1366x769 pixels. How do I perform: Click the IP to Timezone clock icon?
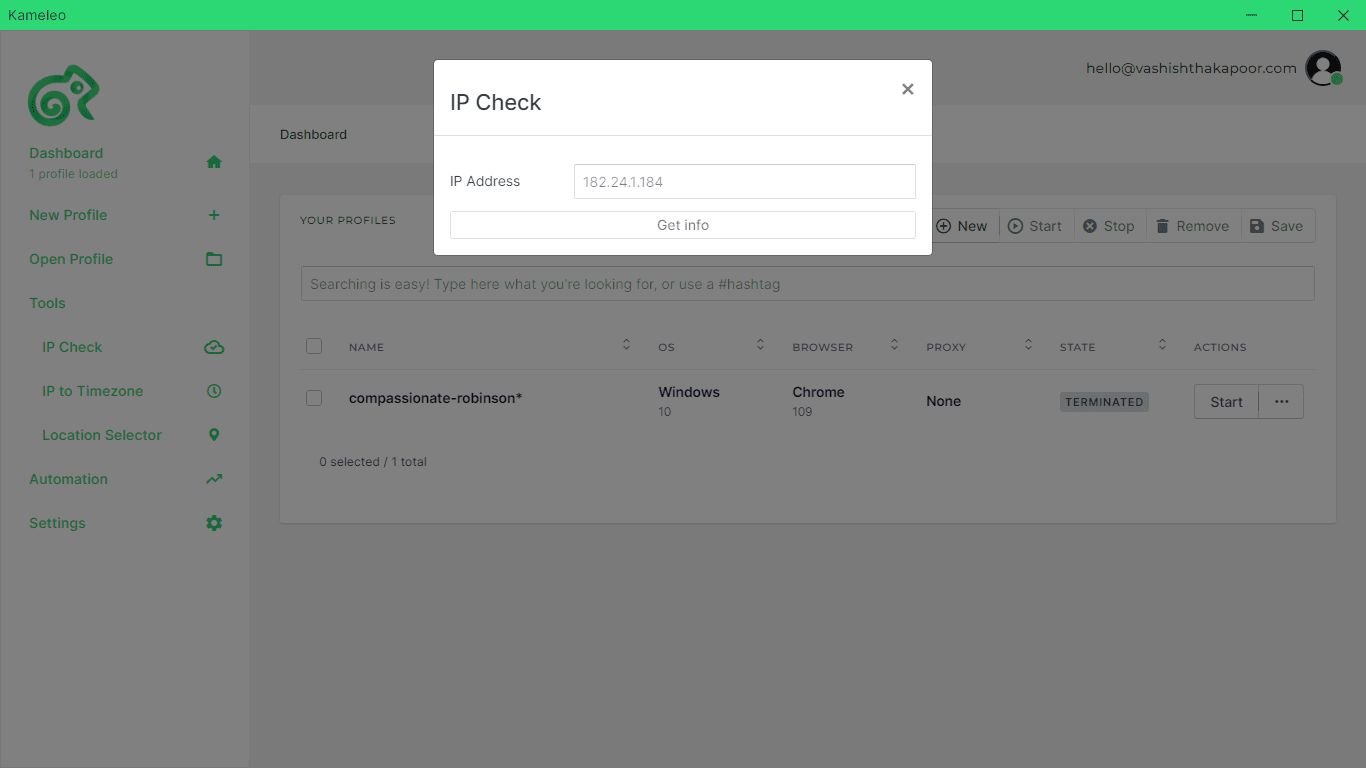214,391
